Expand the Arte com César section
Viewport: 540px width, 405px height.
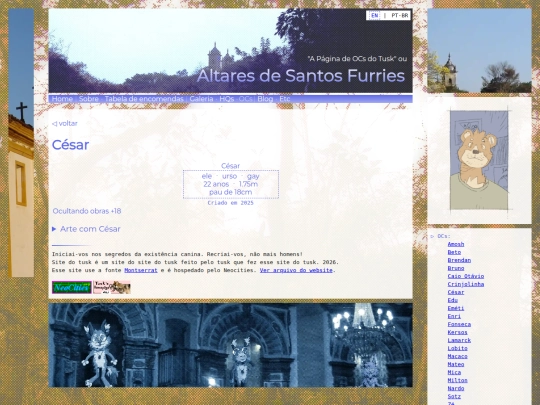pos(86,229)
